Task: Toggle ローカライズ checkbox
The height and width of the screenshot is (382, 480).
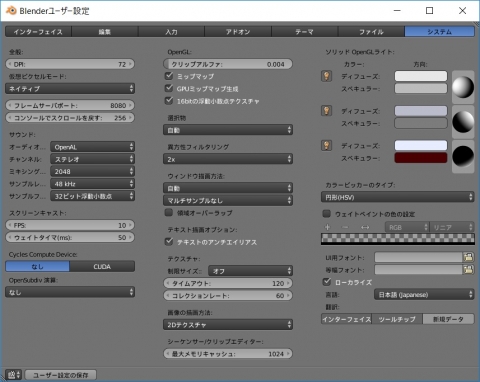Action: (x=327, y=282)
